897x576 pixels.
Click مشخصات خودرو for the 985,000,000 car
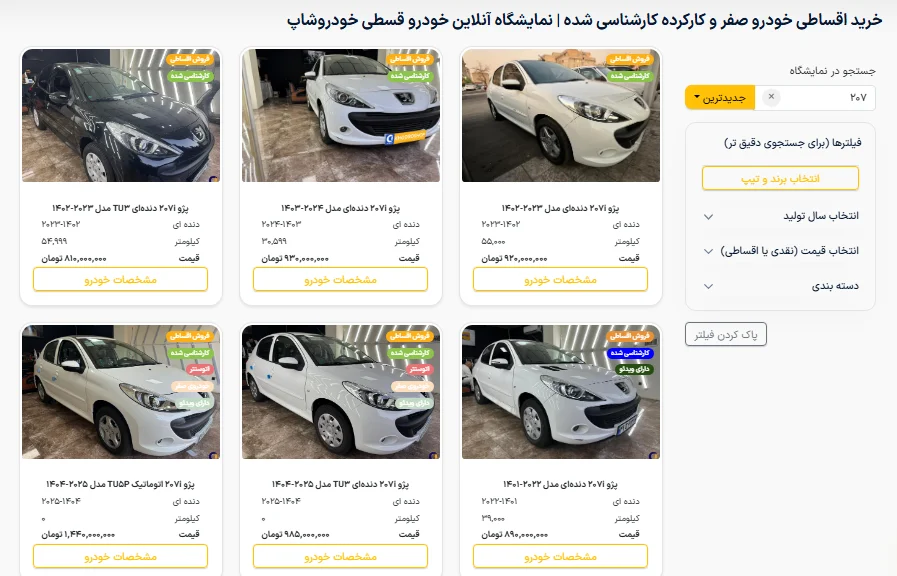pos(340,556)
